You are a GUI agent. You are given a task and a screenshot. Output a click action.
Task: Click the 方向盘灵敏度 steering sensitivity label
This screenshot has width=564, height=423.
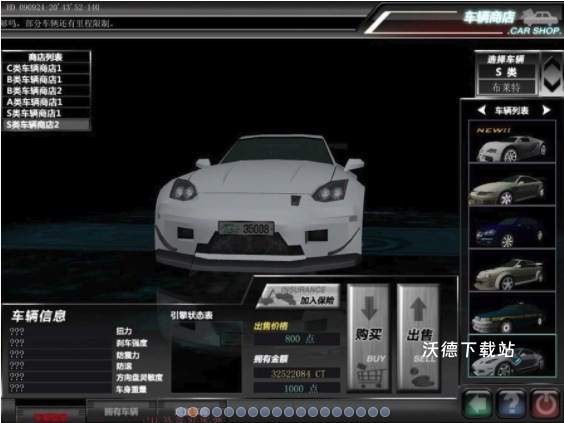[x=140, y=378]
